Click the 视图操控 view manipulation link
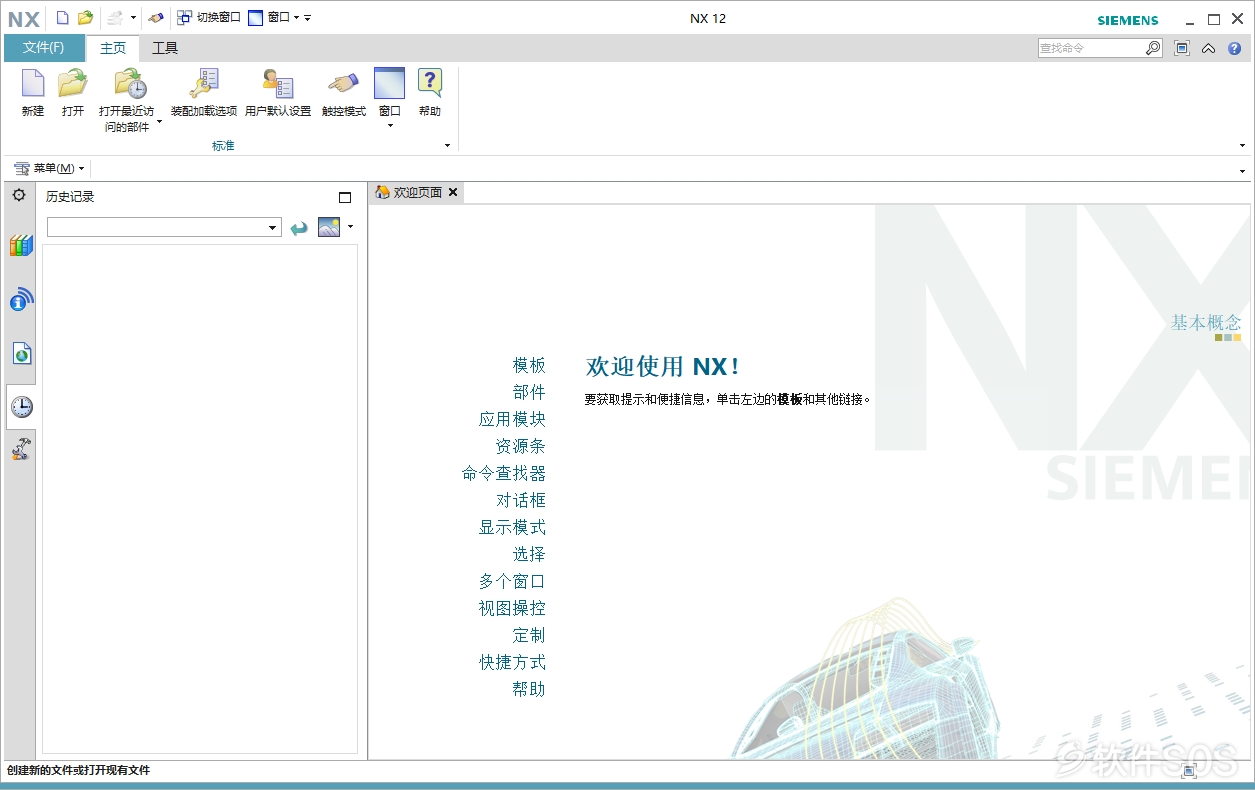Viewport: 1255px width, 790px height. coord(512,608)
